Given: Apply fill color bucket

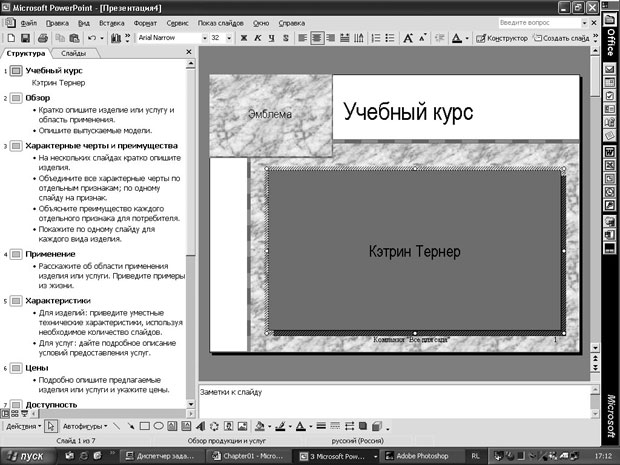Looking at the screenshot, I should coord(260,426).
